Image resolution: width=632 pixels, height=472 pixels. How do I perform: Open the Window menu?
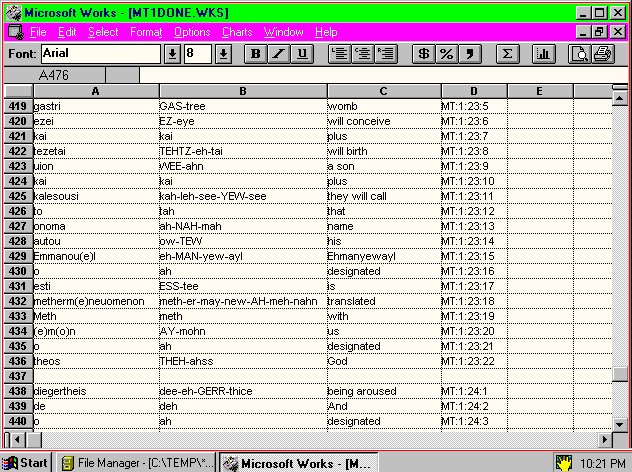283,32
